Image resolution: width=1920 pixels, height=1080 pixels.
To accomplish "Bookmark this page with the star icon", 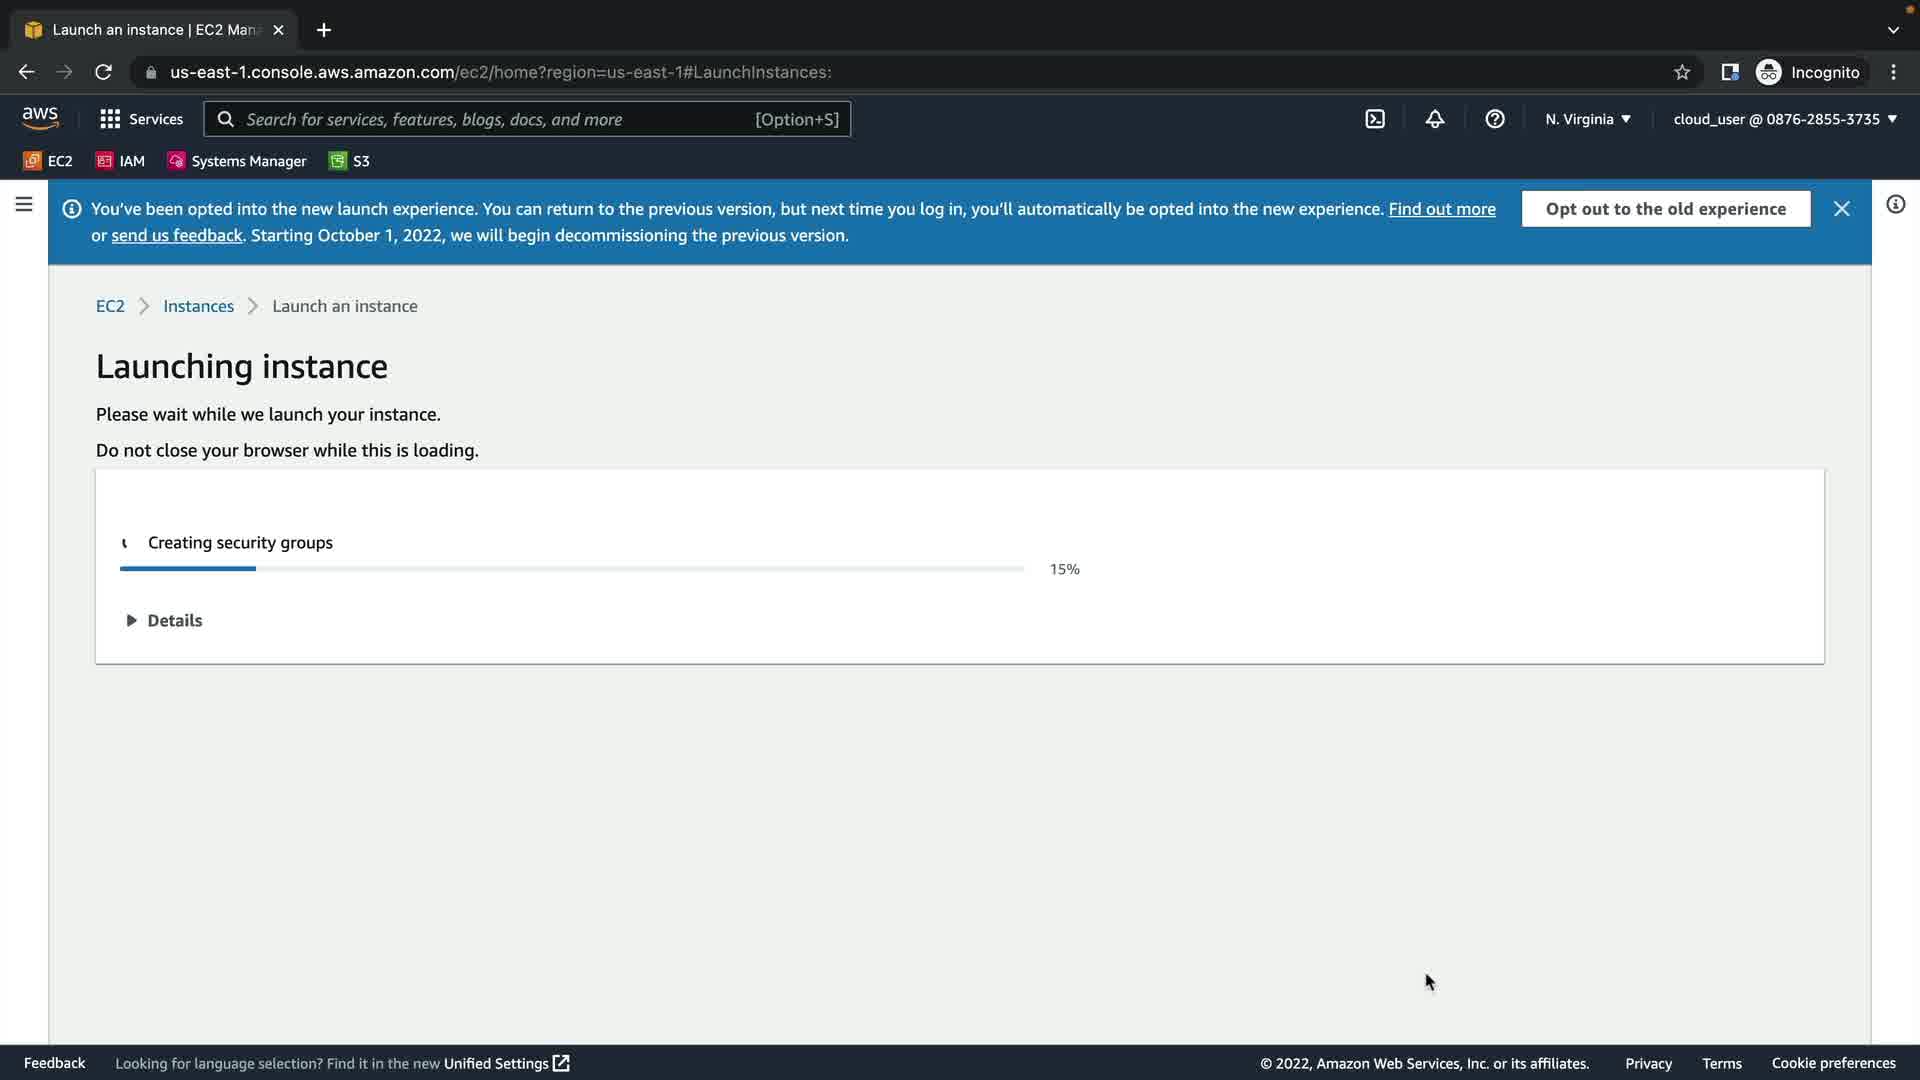I will (1682, 72).
